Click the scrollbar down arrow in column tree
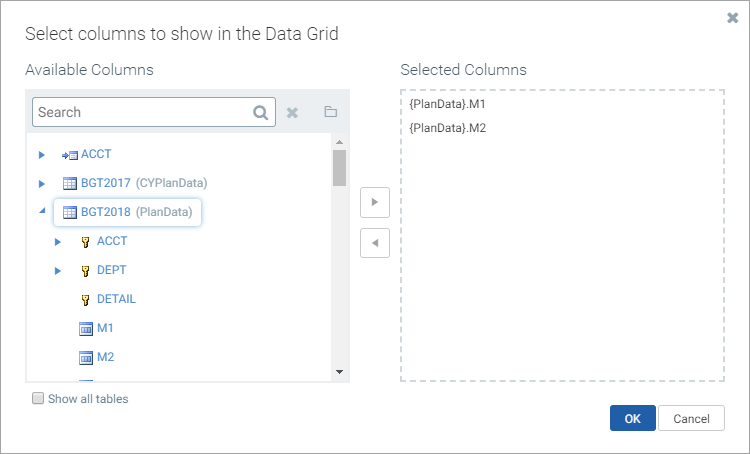750x454 pixels. 340,372
